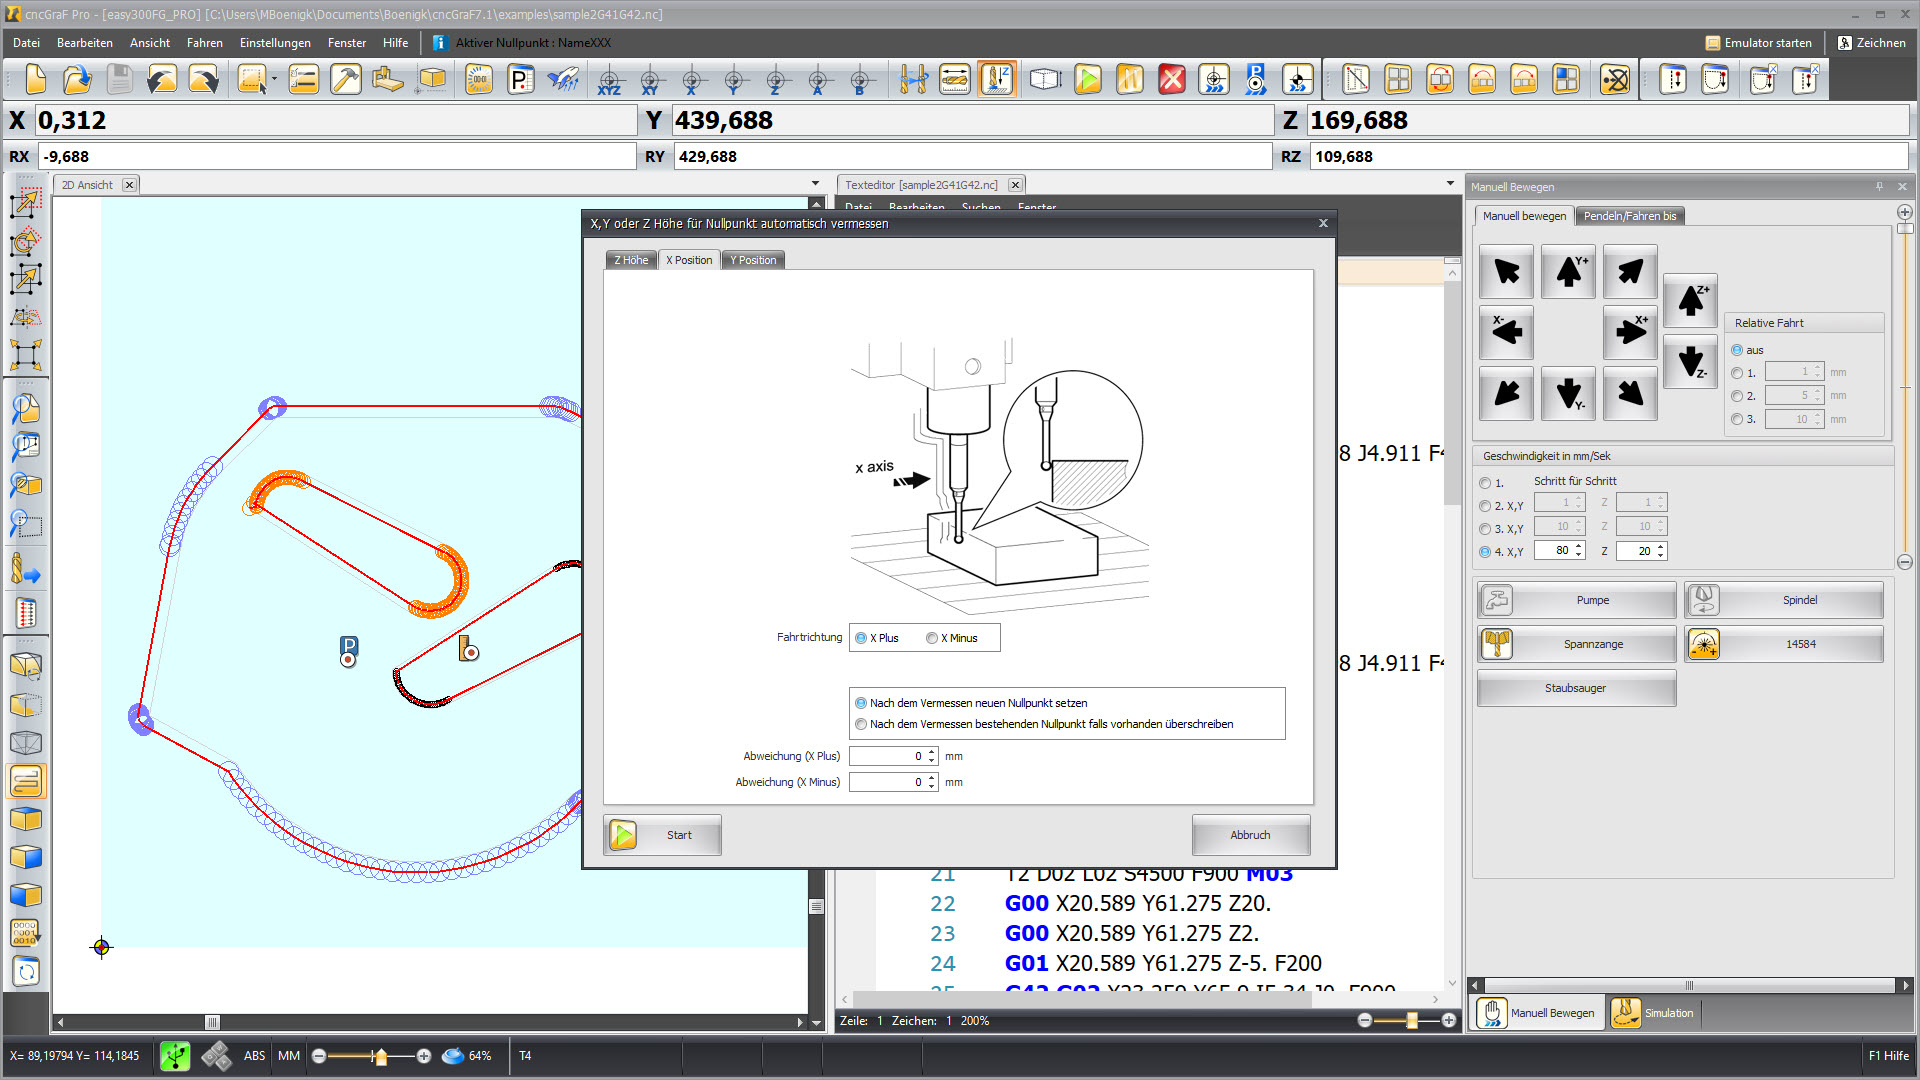1920x1080 pixels.
Task: Increase Abweichung (X Plus) spinner value
Action: [x=932, y=752]
